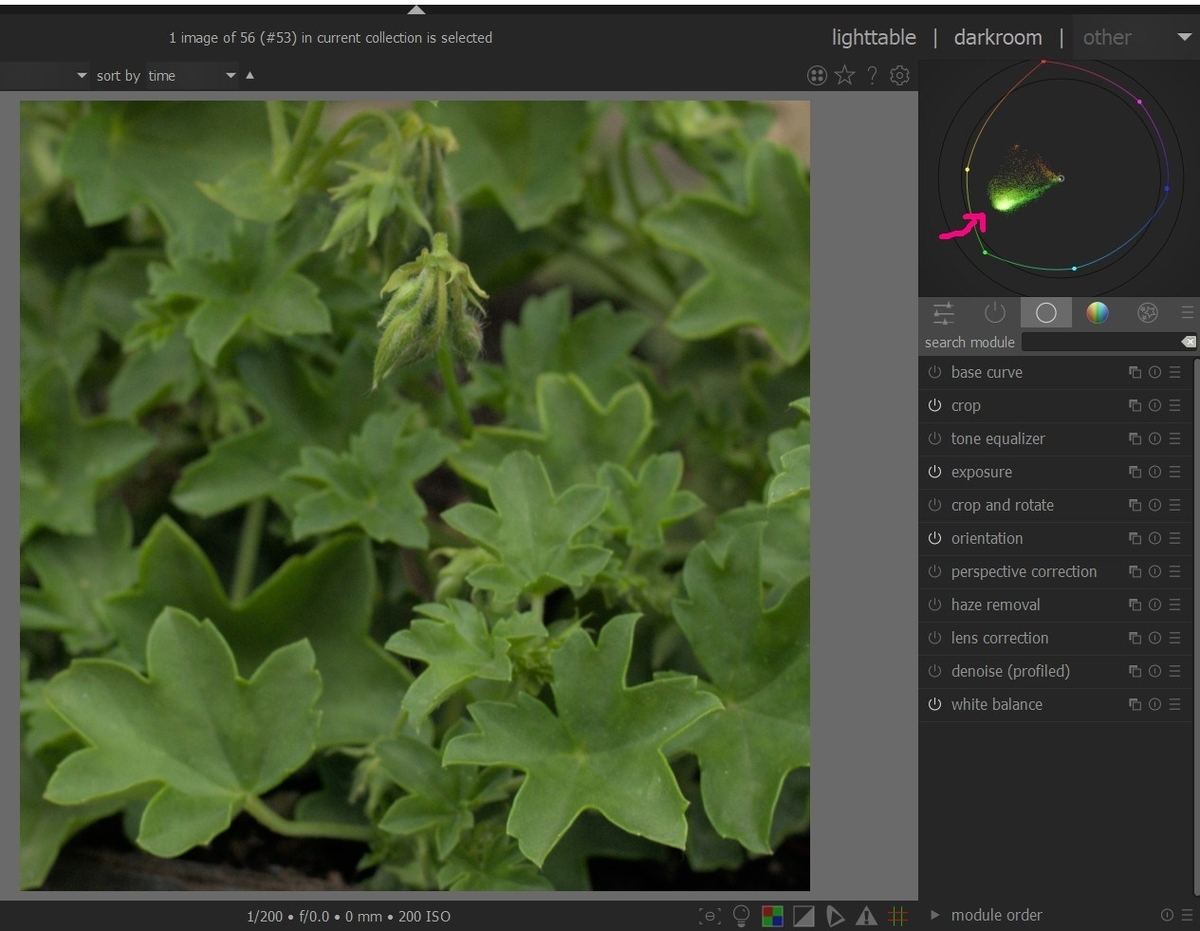Switch to darkroom view
1200x931 pixels.
click(998, 37)
